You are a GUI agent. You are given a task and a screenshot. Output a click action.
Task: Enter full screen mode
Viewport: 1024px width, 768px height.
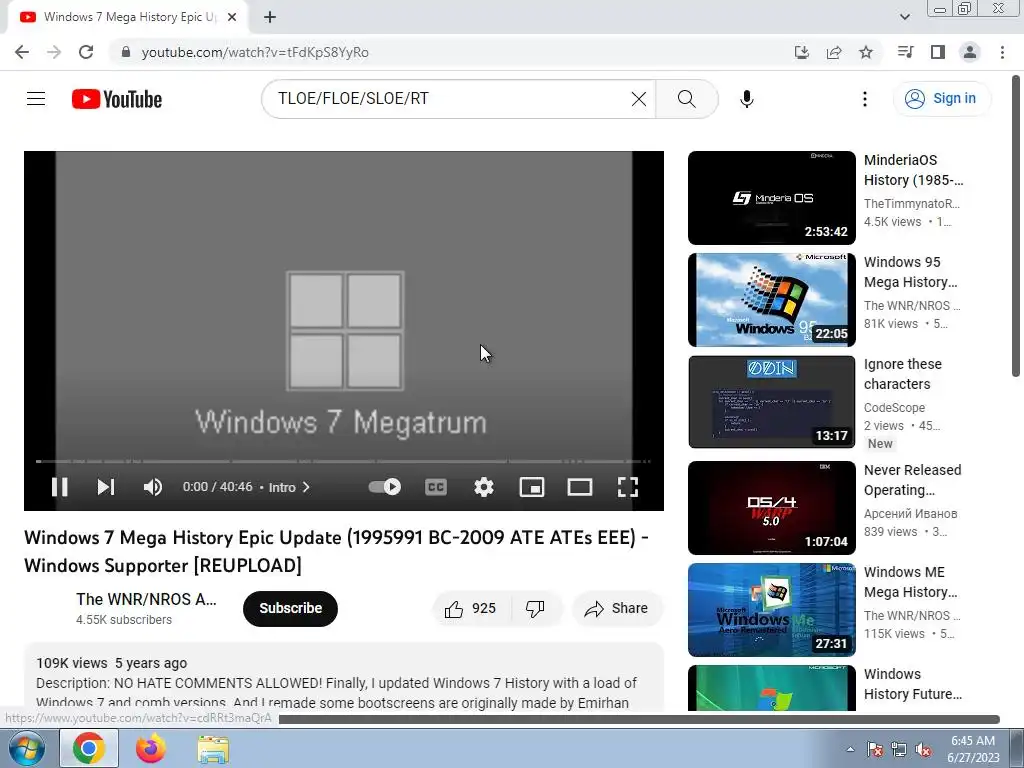[628, 487]
